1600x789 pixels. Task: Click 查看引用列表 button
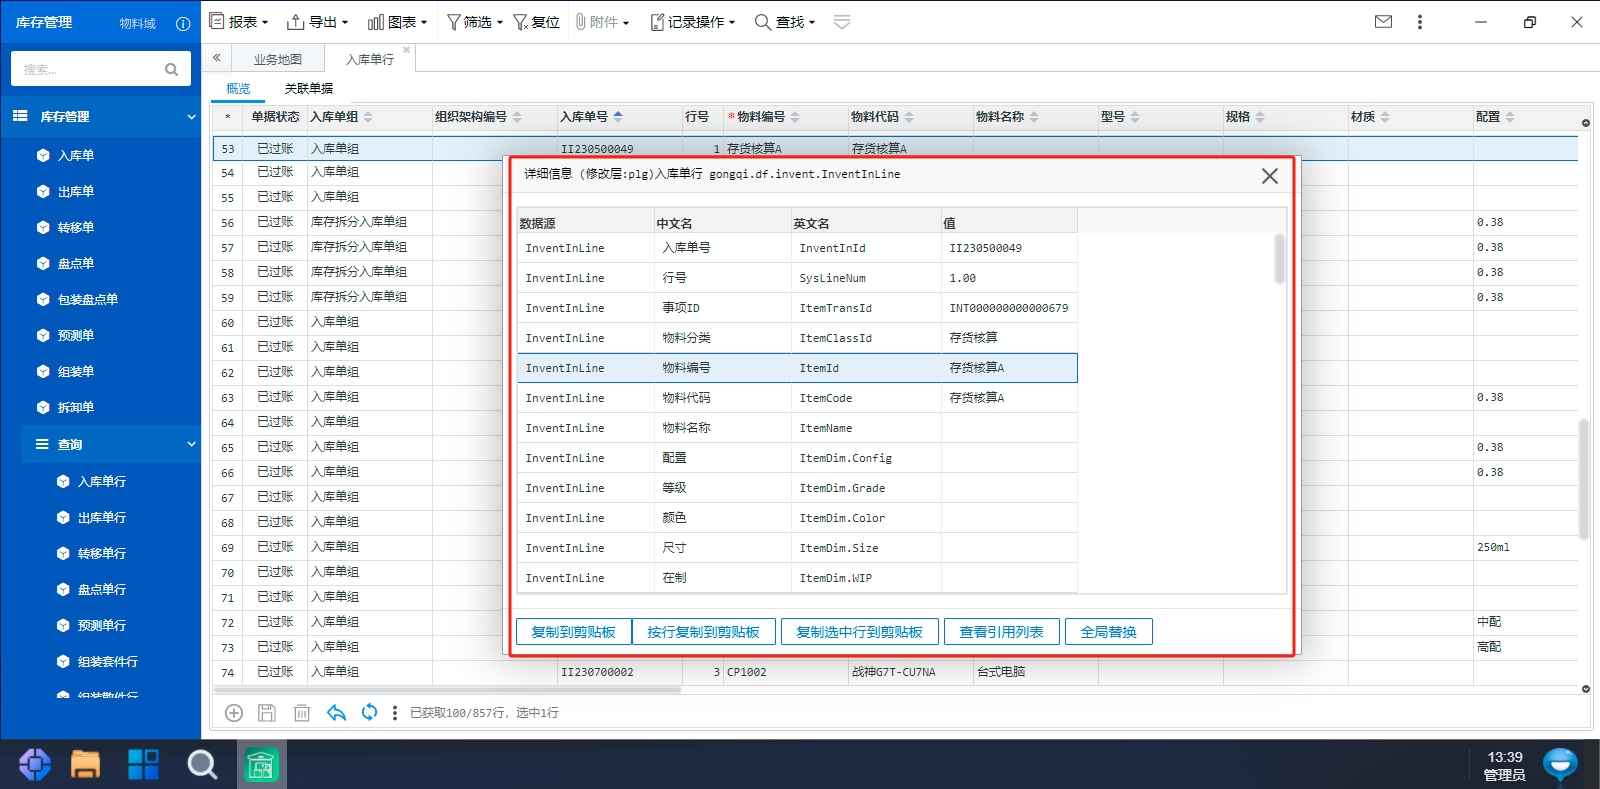(x=1001, y=632)
